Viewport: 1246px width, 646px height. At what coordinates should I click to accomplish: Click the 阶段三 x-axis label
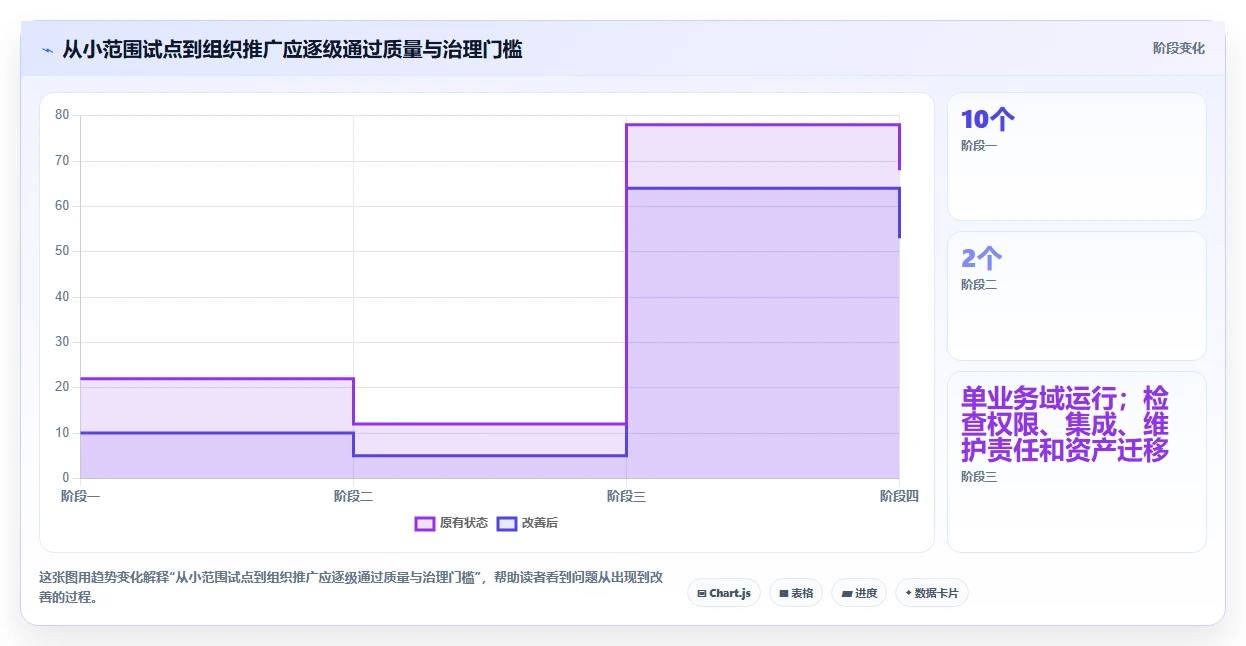(x=626, y=495)
